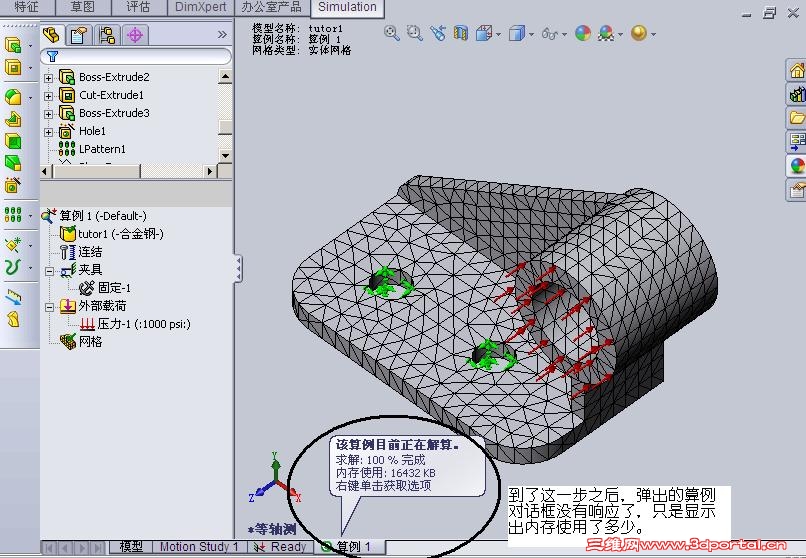Open SolidWorks Resources home in task pane

tap(796, 70)
